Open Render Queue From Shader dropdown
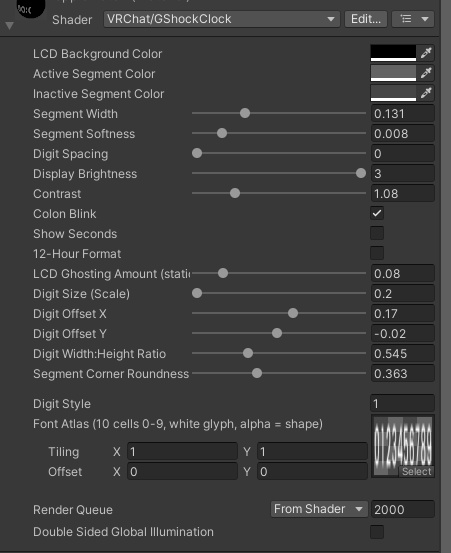 point(319,509)
